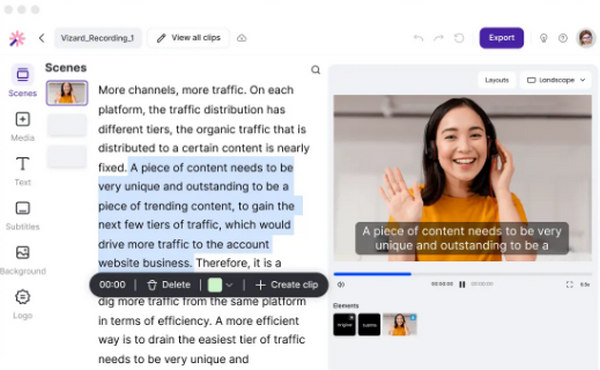Enter fullscreen video preview
The width and height of the screenshot is (600, 370).
[x=569, y=284]
